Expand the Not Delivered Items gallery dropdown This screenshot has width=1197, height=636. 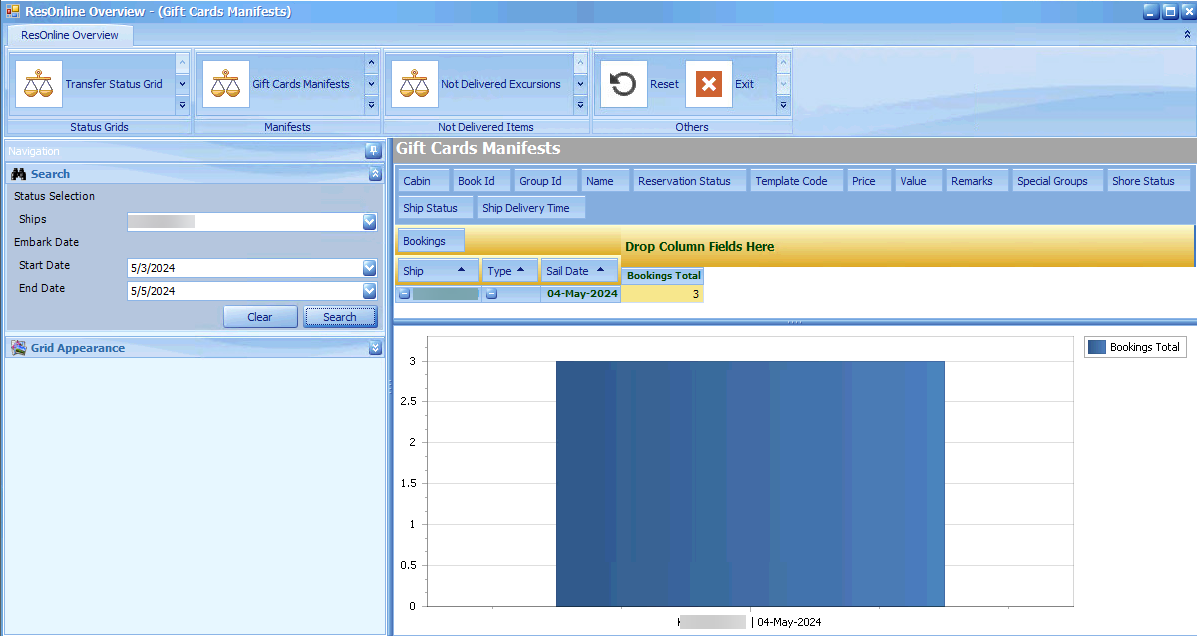click(580, 105)
